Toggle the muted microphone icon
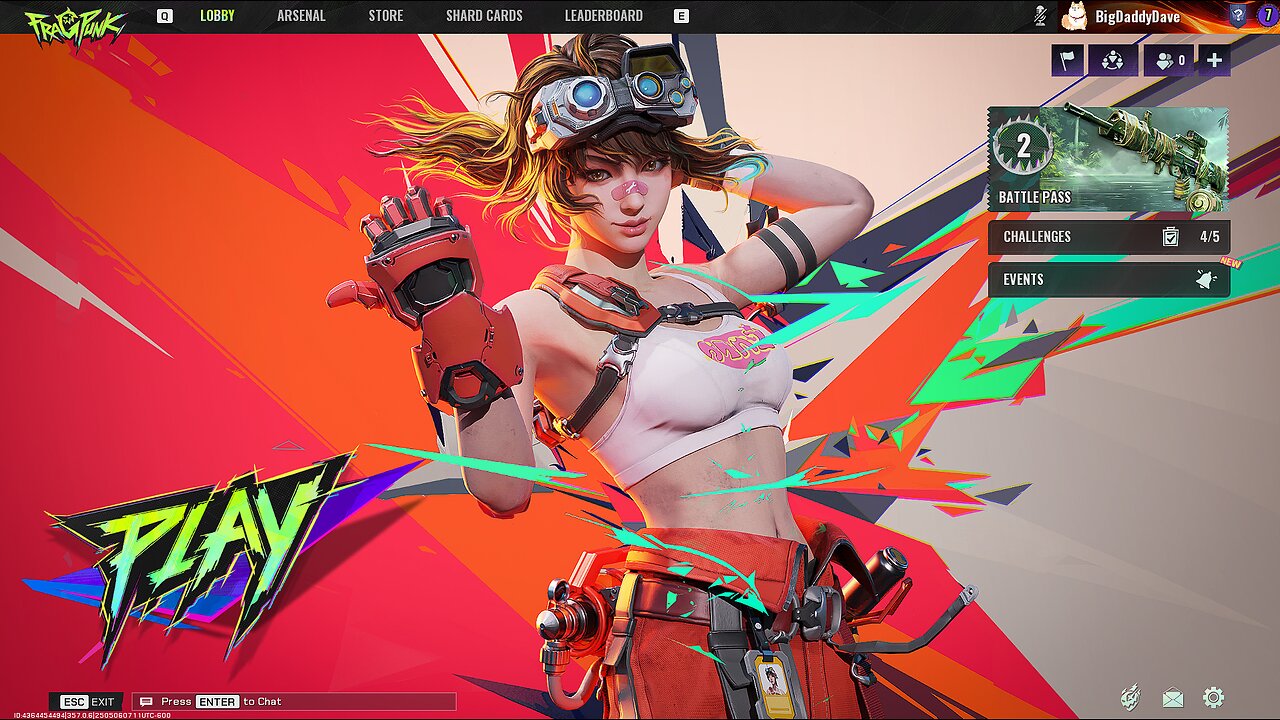The height and width of the screenshot is (720, 1280). (x=1040, y=16)
